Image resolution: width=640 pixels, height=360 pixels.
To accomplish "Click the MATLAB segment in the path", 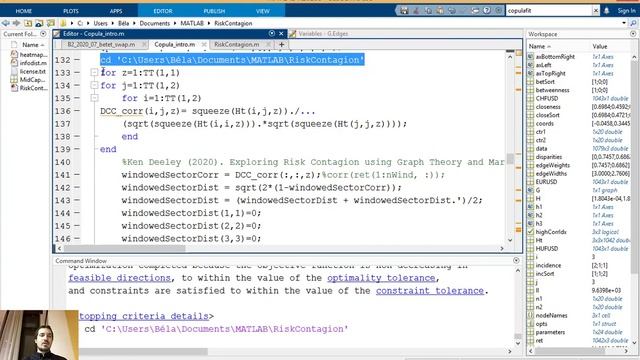I will [x=192, y=23].
